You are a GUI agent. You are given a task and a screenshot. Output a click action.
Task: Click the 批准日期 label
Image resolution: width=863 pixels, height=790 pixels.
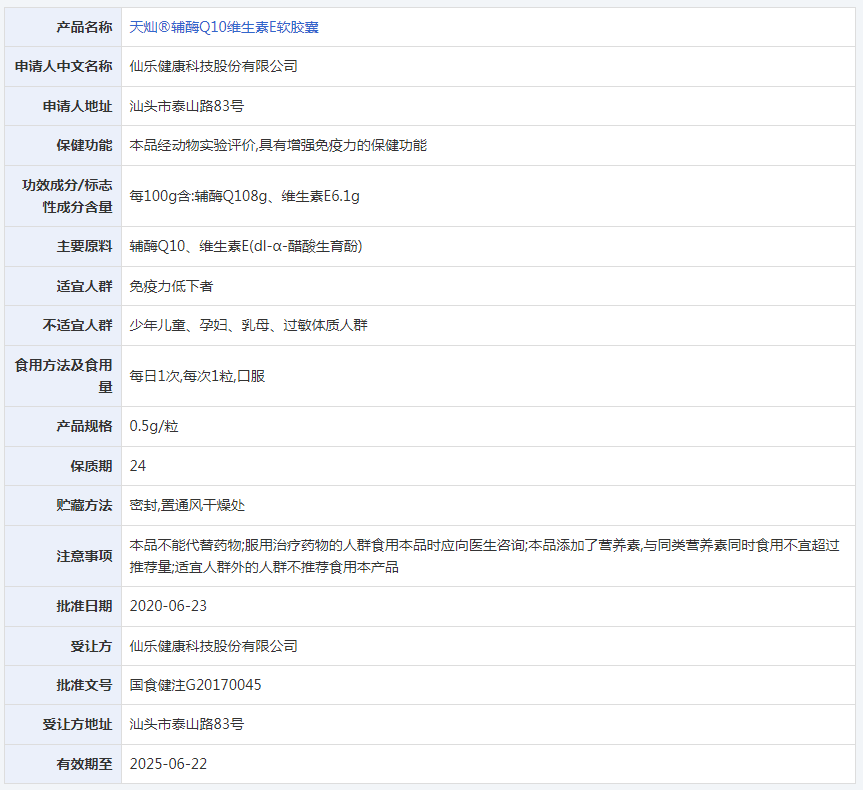point(84,606)
